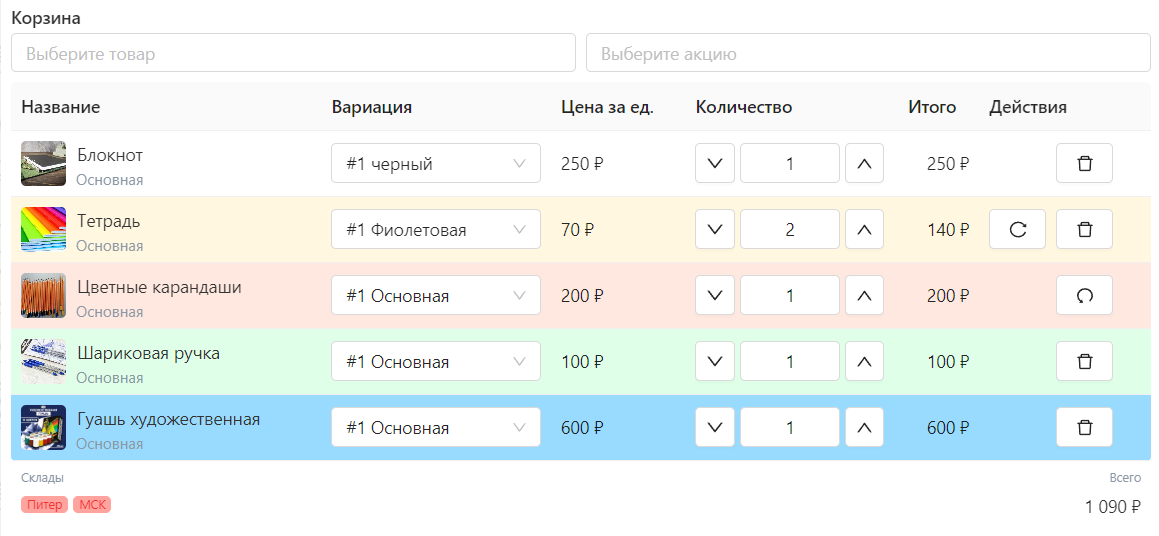This screenshot has width=1159, height=536.
Task: Open the Выберите товар selector
Action: tap(293, 53)
